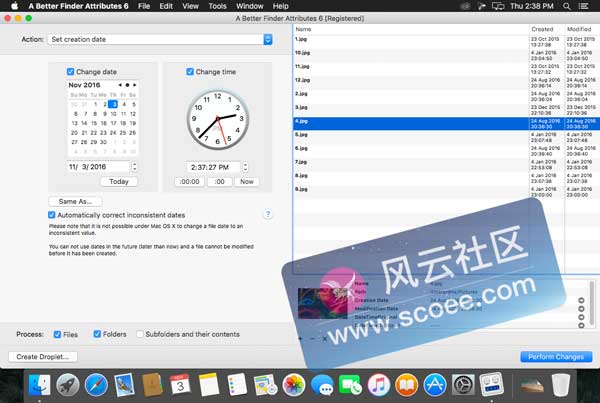Viewport: 600px width, 403px height.
Task: Open Calendar from the Dock
Action: (x=180, y=385)
